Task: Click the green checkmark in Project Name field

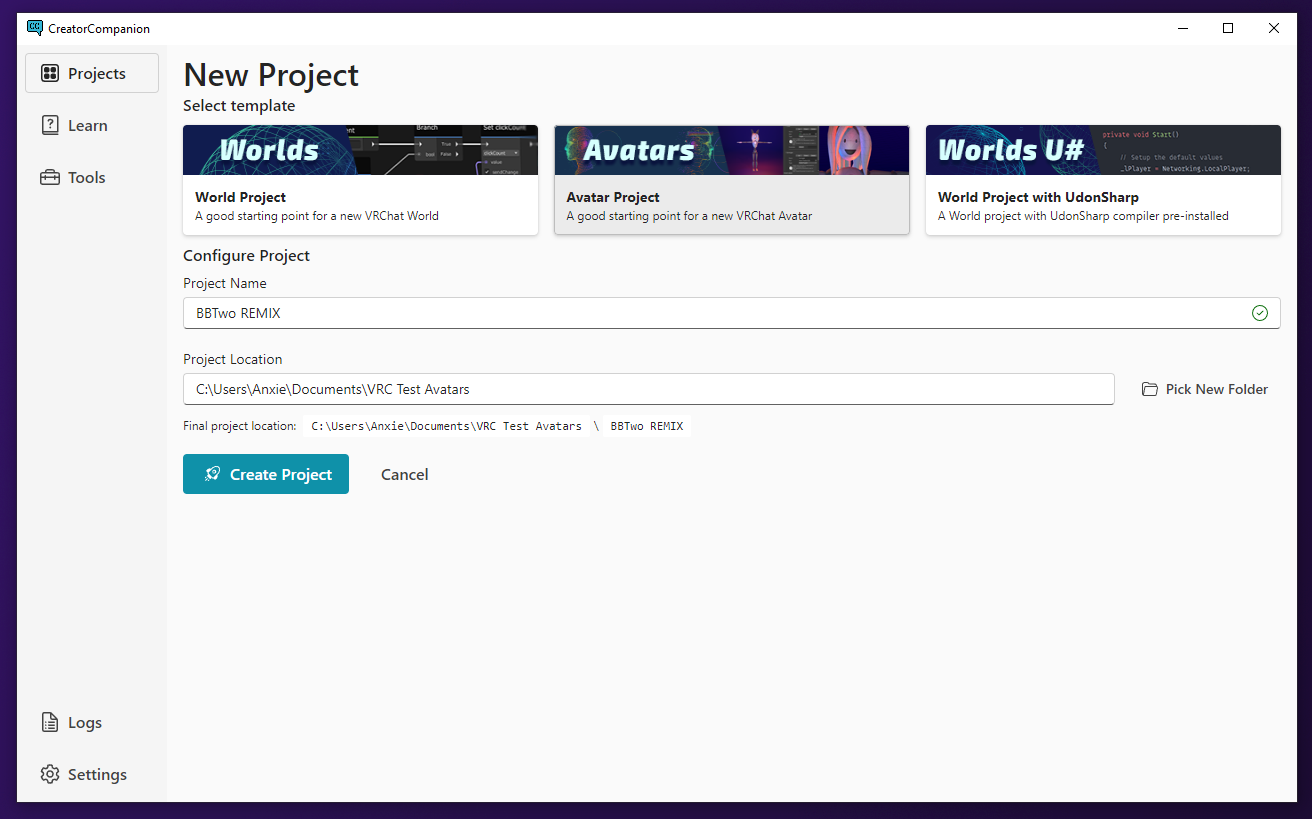Action: [1259, 312]
